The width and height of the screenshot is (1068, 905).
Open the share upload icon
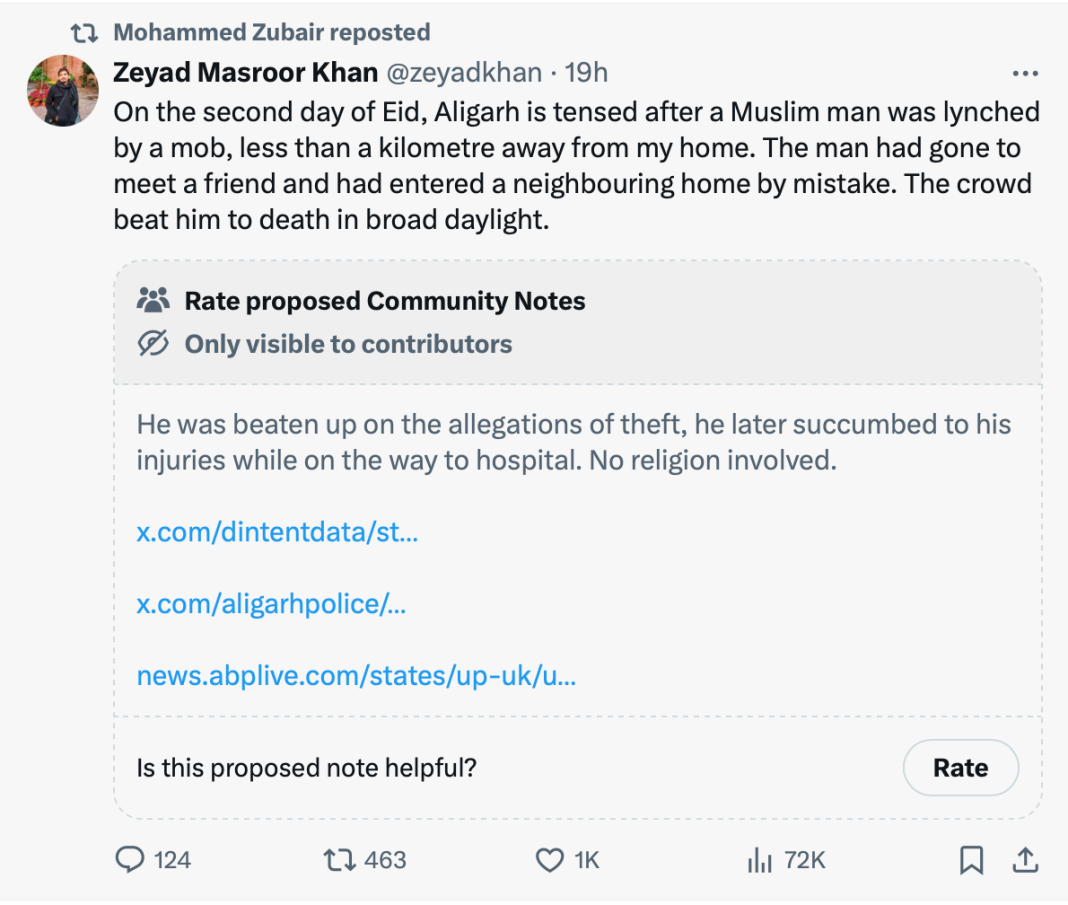pyautogui.click(x=1025, y=860)
